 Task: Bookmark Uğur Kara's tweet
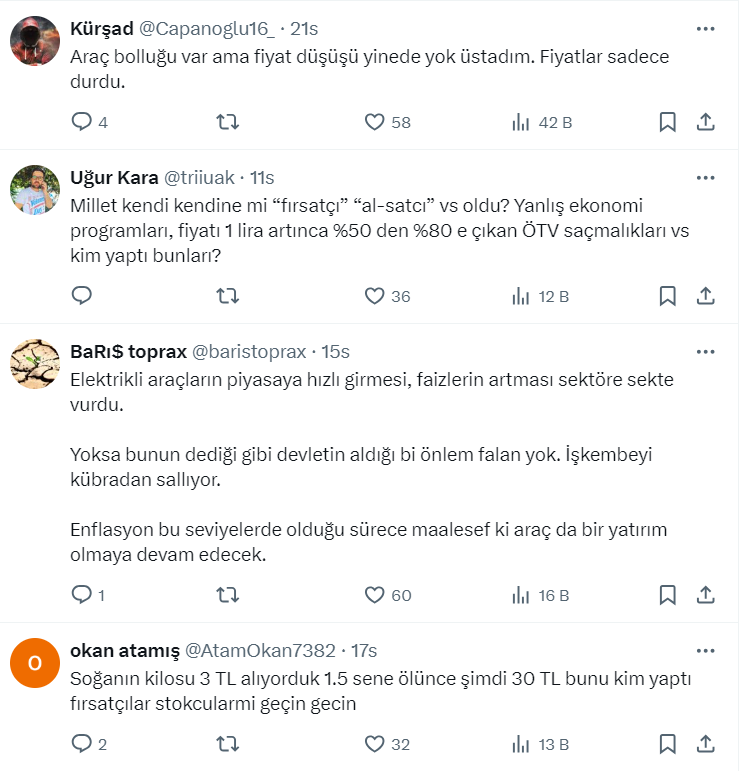[x=668, y=296]
